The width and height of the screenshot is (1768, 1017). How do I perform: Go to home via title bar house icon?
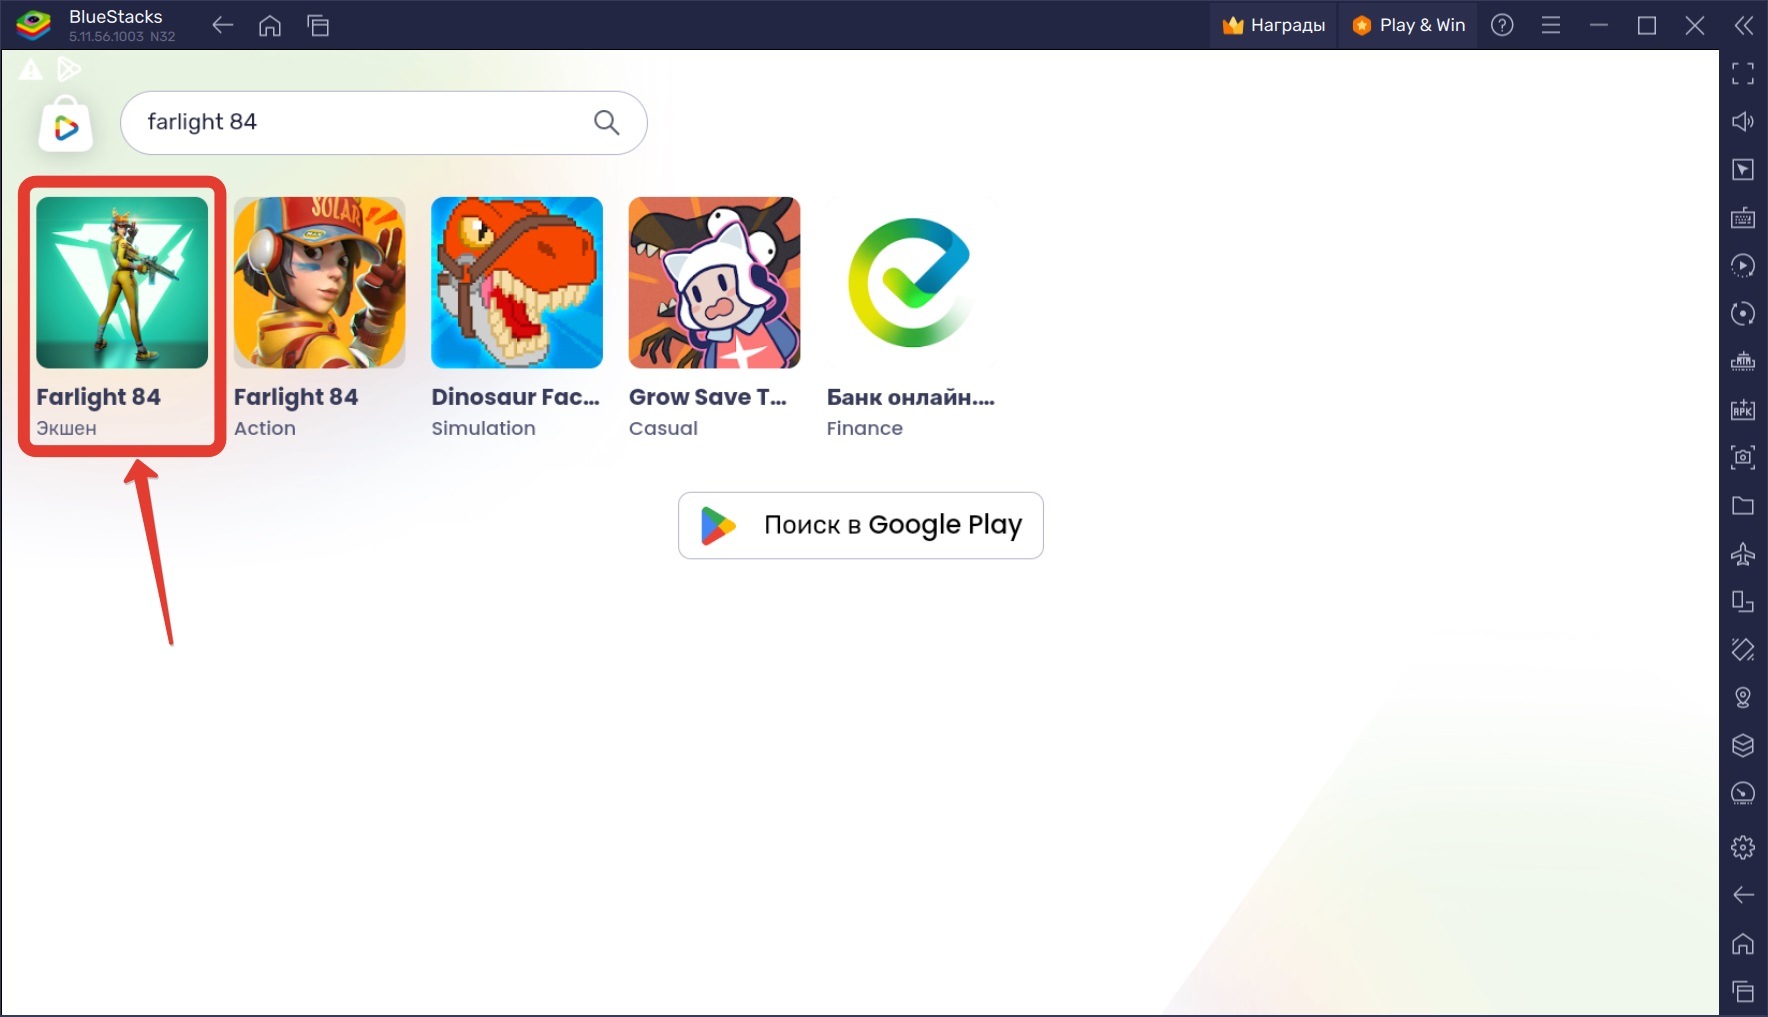coord(270,25)
